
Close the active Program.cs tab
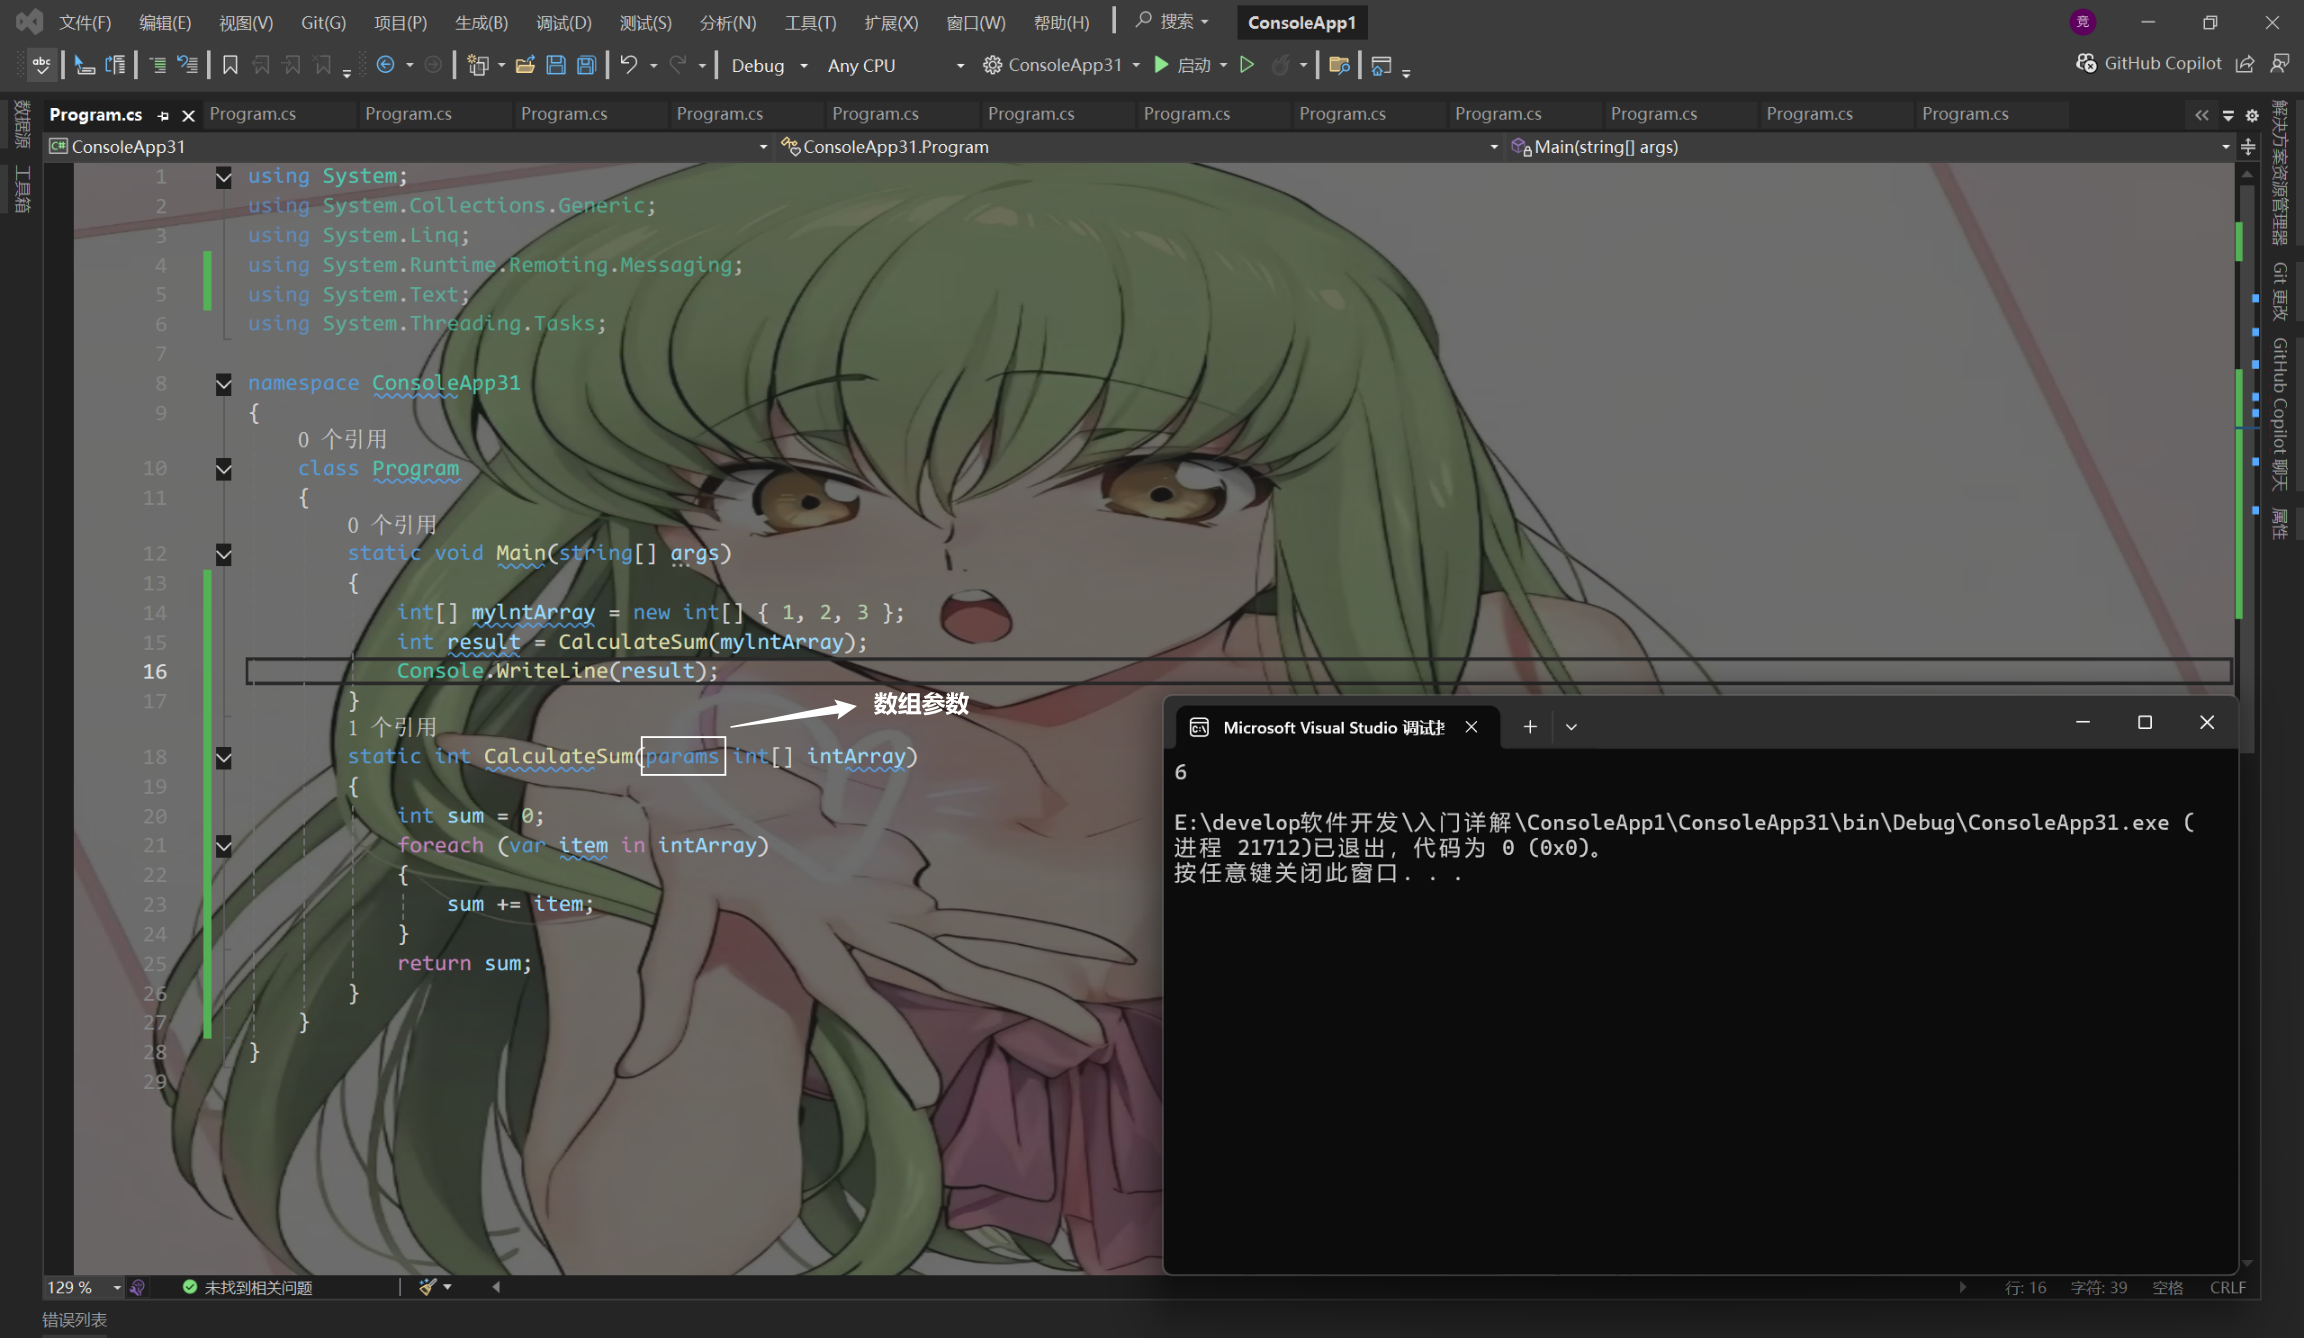point(188,115)
